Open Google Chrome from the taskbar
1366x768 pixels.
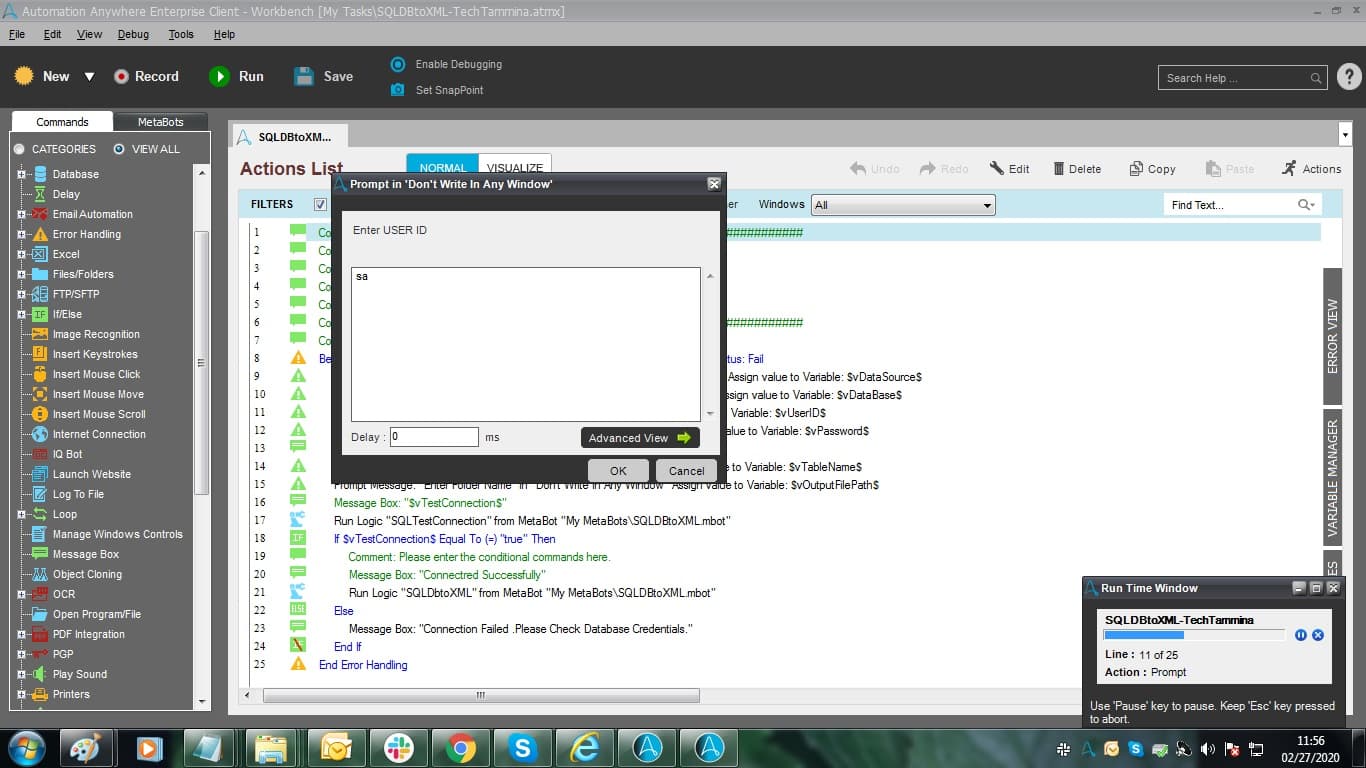pyautogui.click(x=461, y=748)
